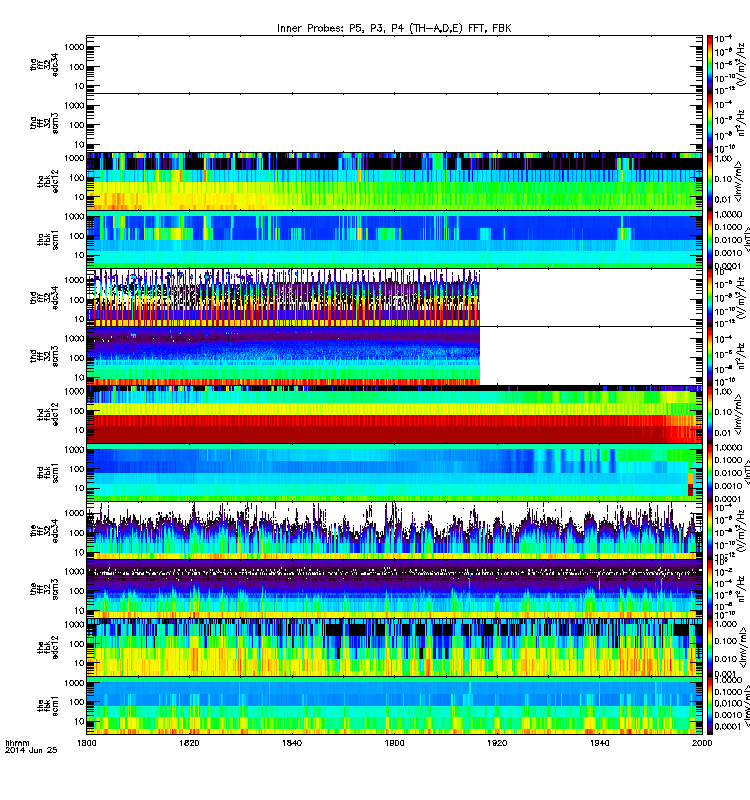Click inside the thd fff scm3 spectrogram data
This screenshot has height=800, width=750.
283,356
